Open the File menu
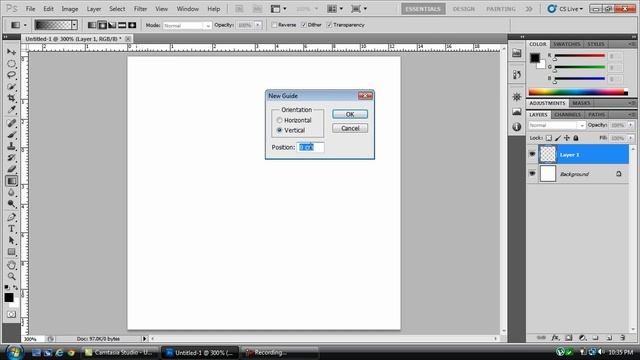 point(30,9)
